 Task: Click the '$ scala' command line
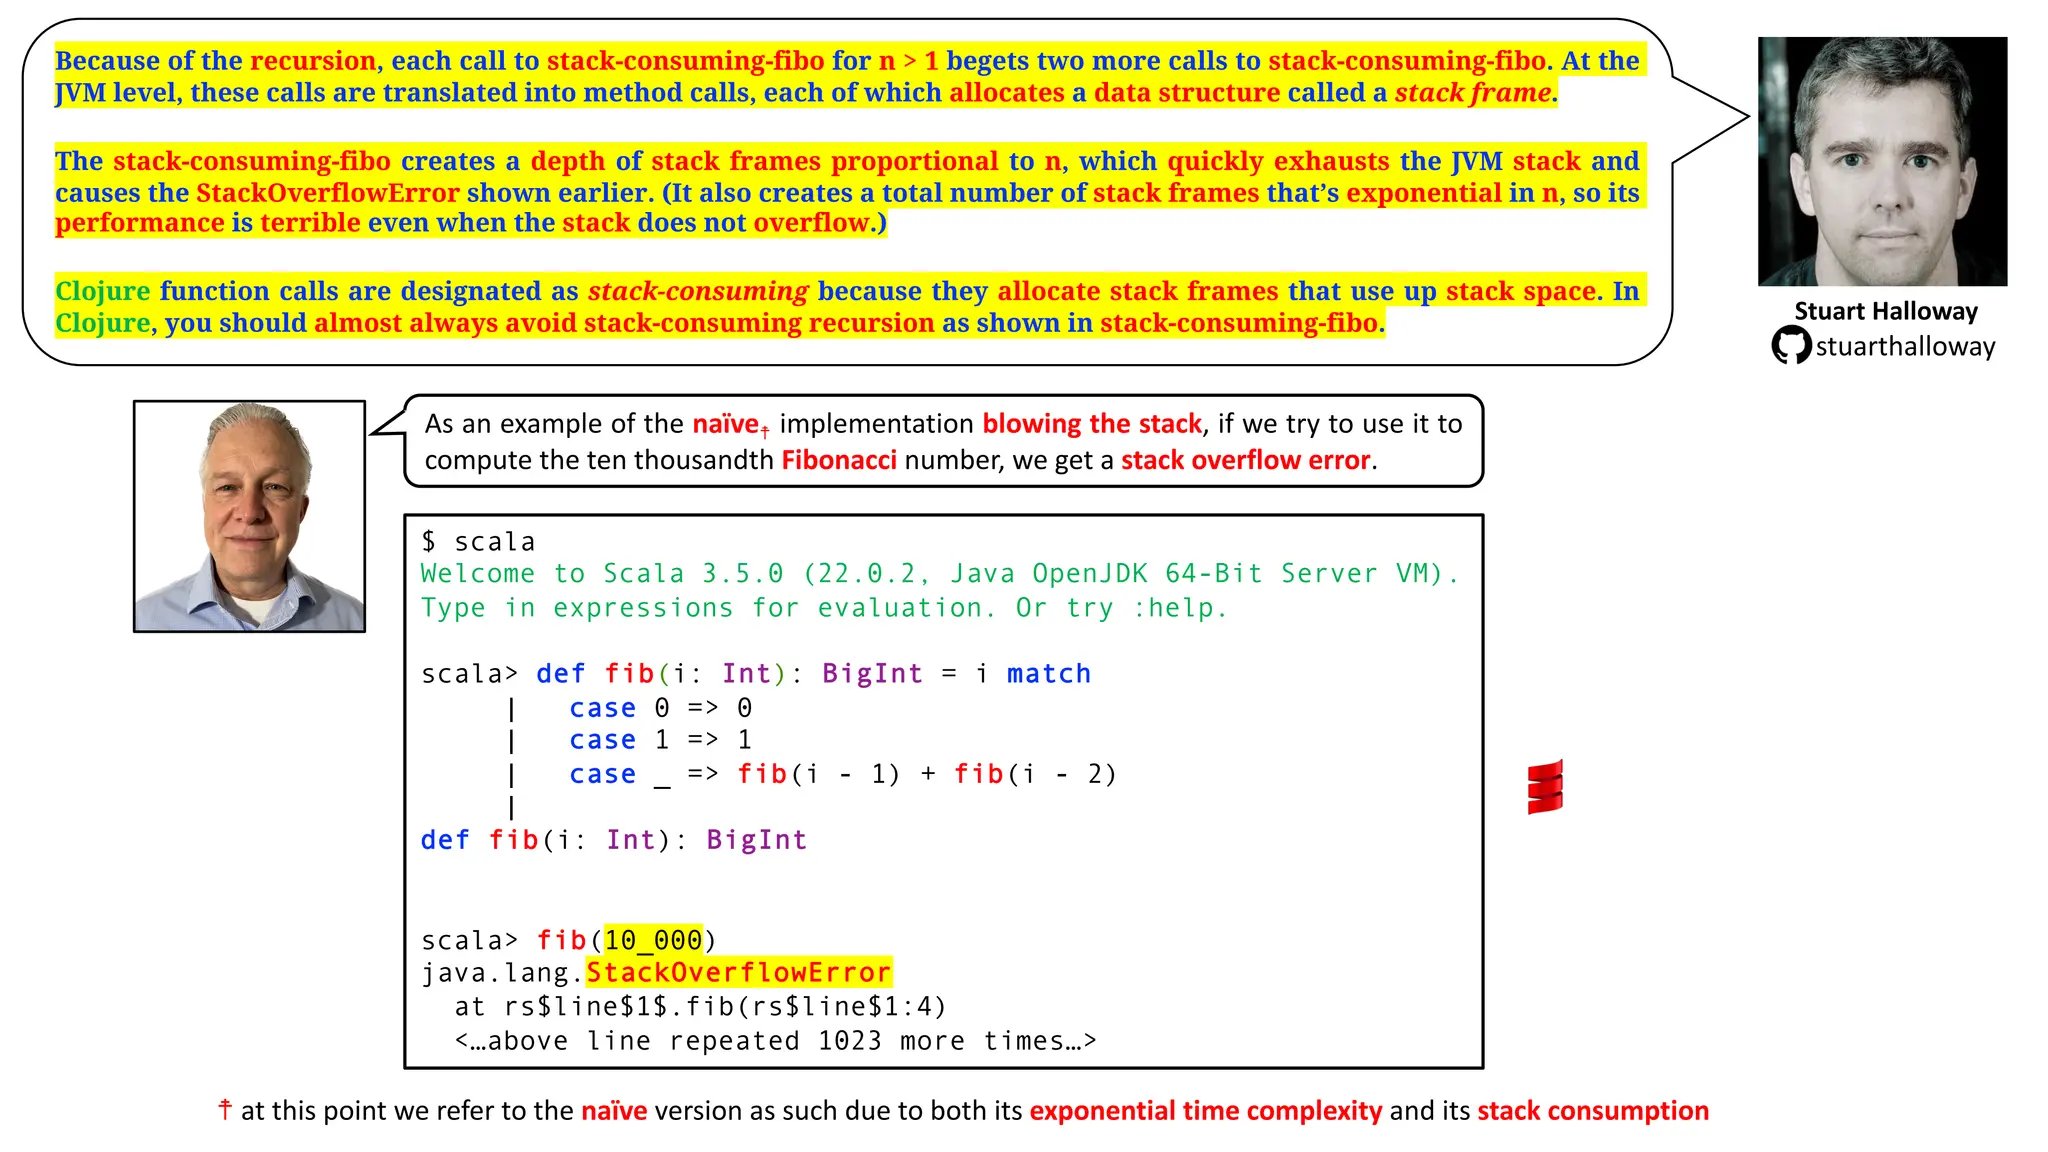click(x=478, y=542)
